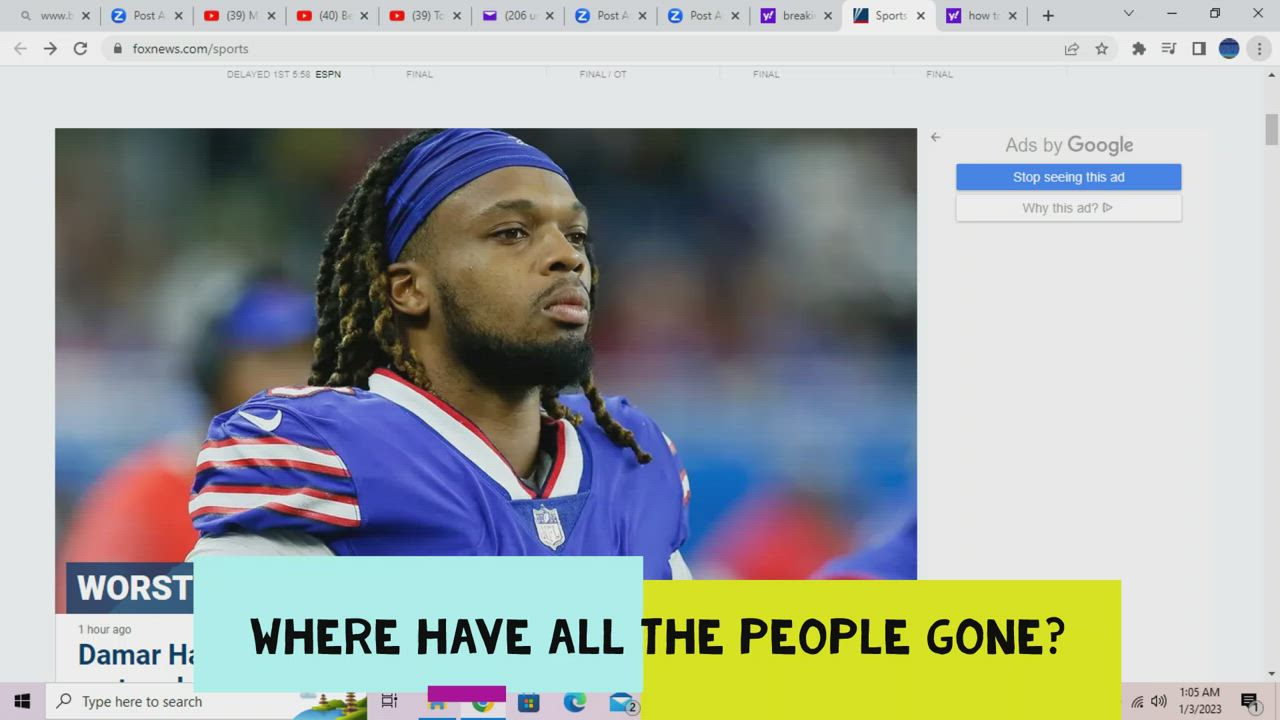The image size is (1280, 720).
Task: Click the share page icon in address bar
Action: pyautogui.click(x=1071, y=48)
